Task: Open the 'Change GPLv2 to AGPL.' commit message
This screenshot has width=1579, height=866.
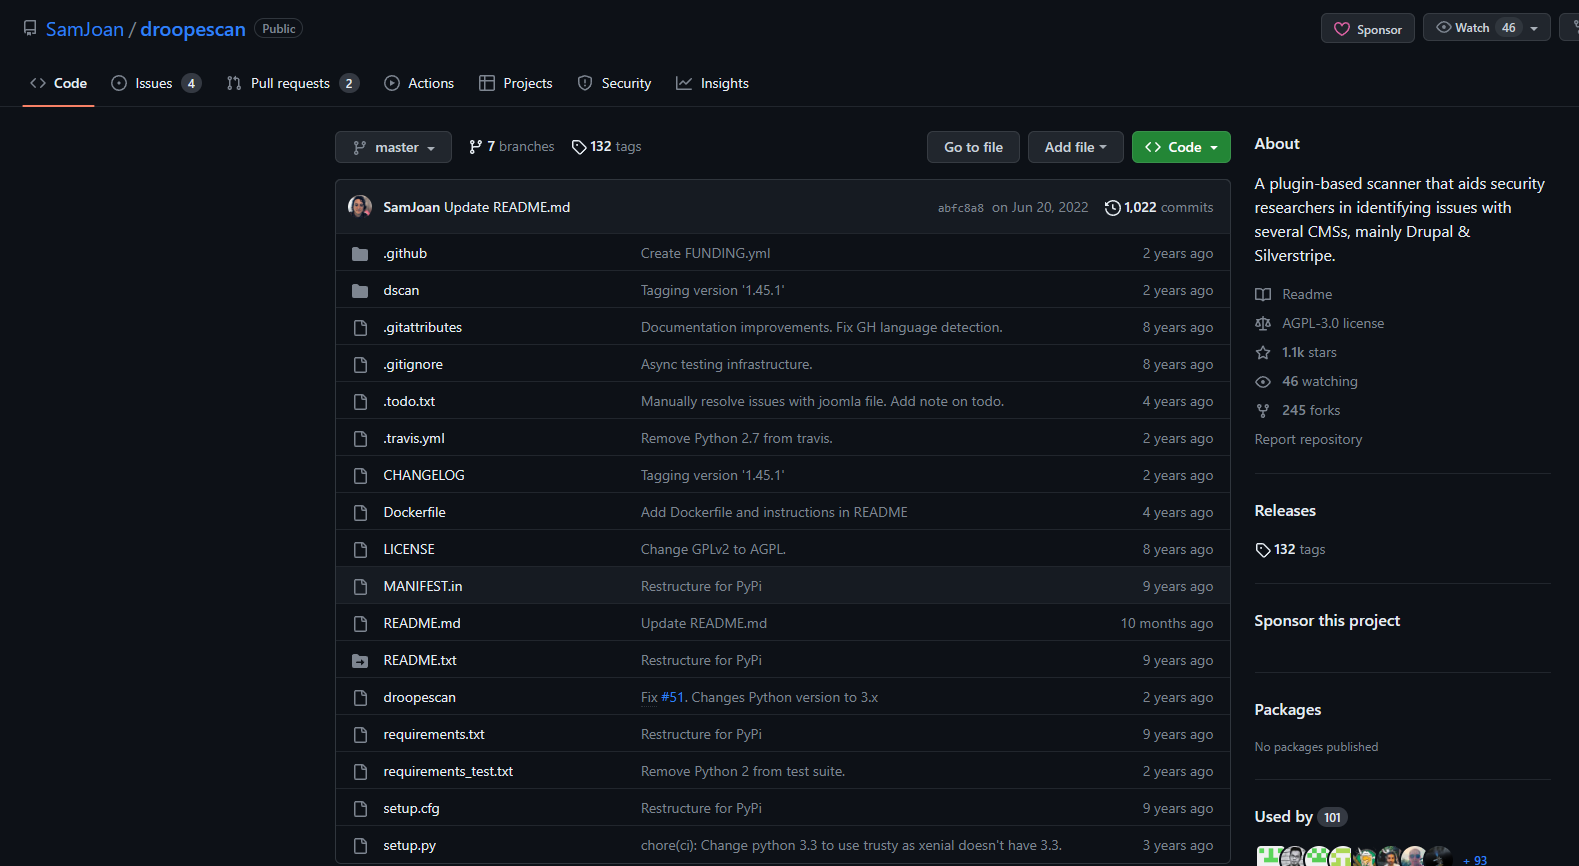Action: 713,550
